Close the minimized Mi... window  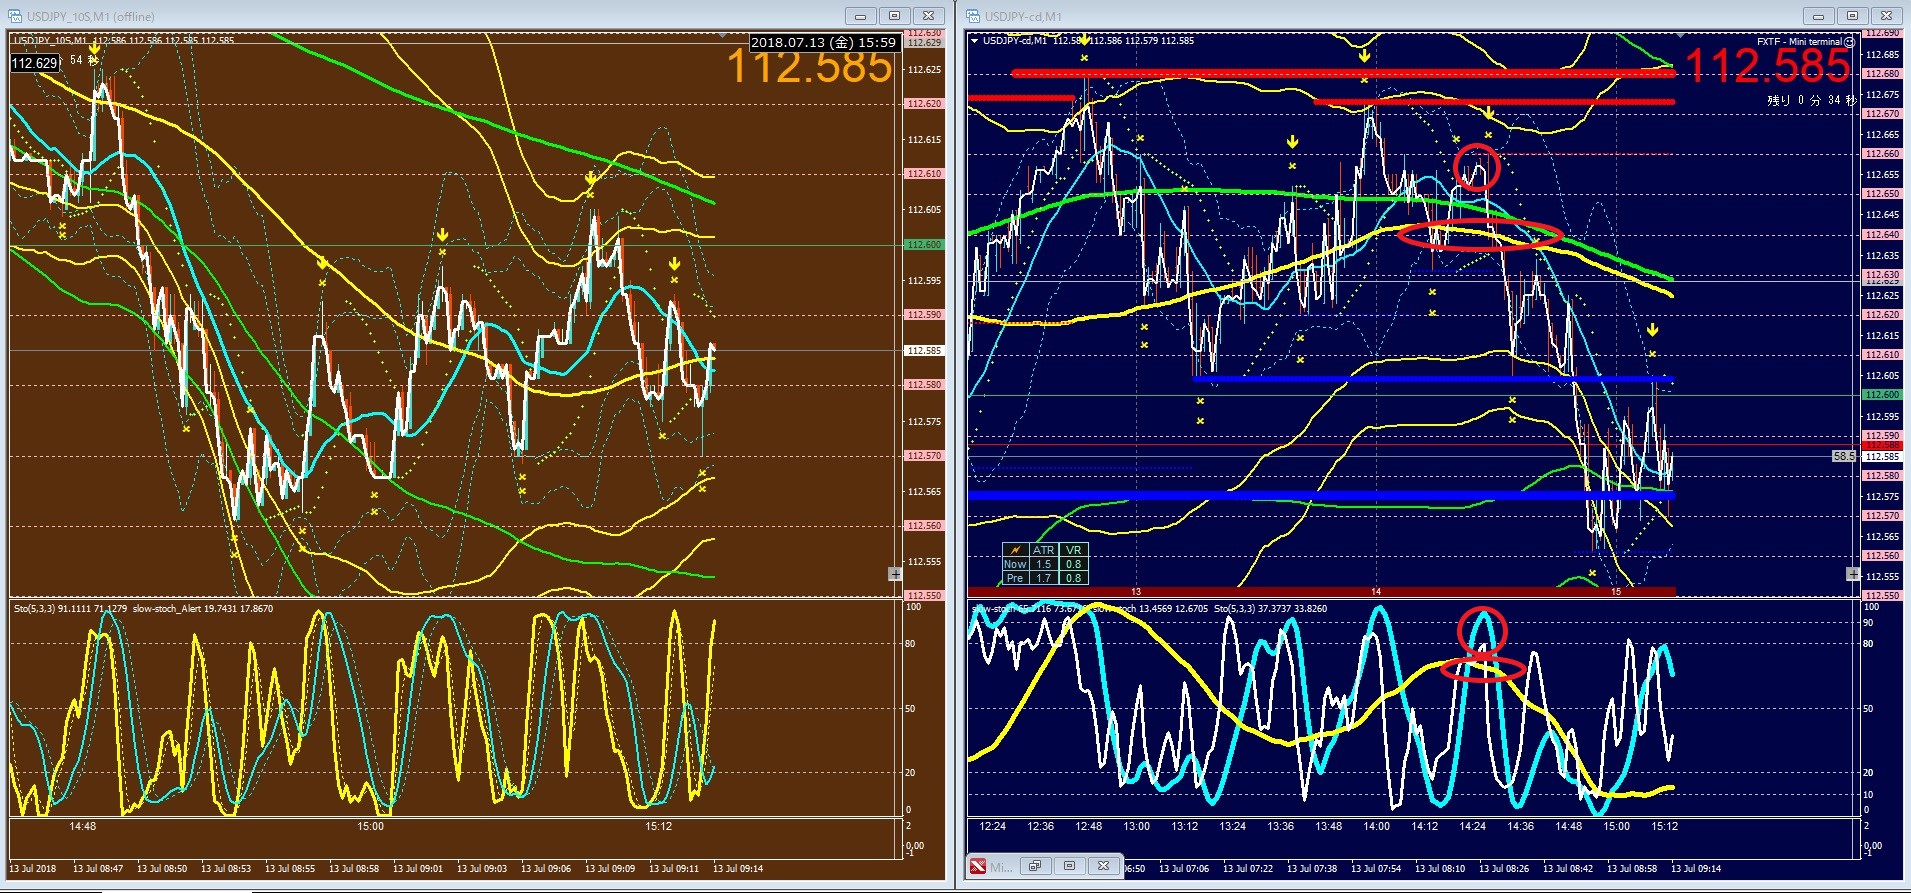tap(1103, 866)
